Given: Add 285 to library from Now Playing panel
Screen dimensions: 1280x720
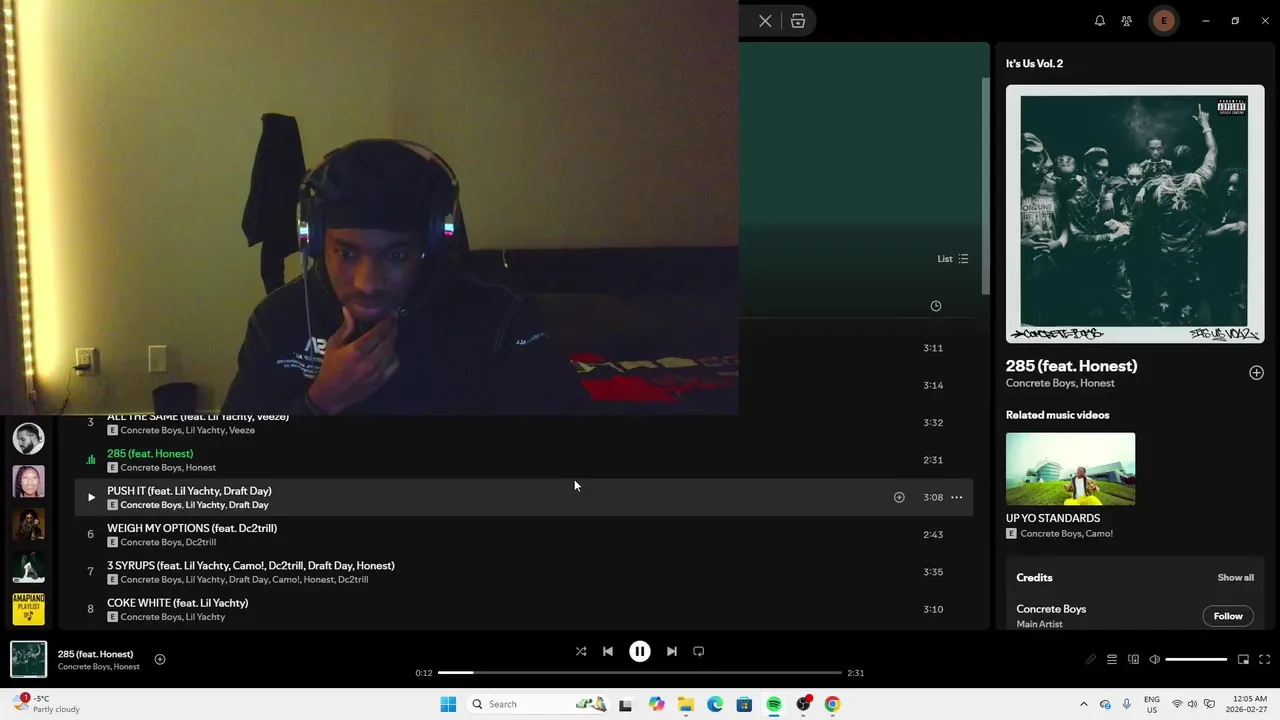Looking at the screenshot, I should [x=1256, y=373].
